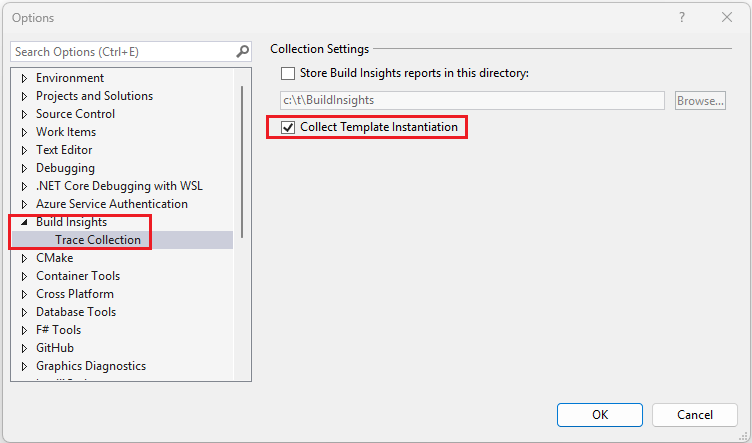Enable Store Build Insights reports checkbox
This screenshot has width=752, height=443.
tap(288, 73)
